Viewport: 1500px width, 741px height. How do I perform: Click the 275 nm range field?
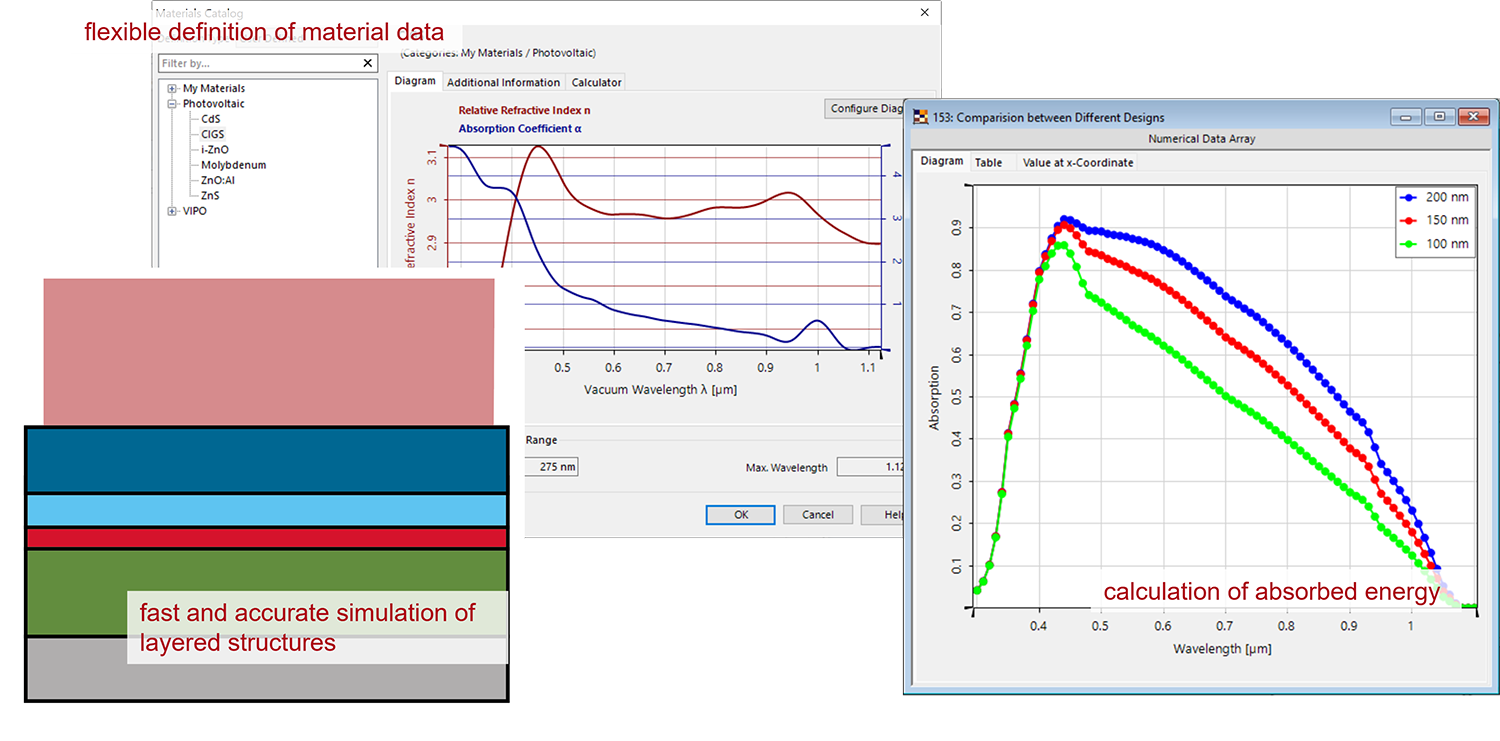coord(551,466)
